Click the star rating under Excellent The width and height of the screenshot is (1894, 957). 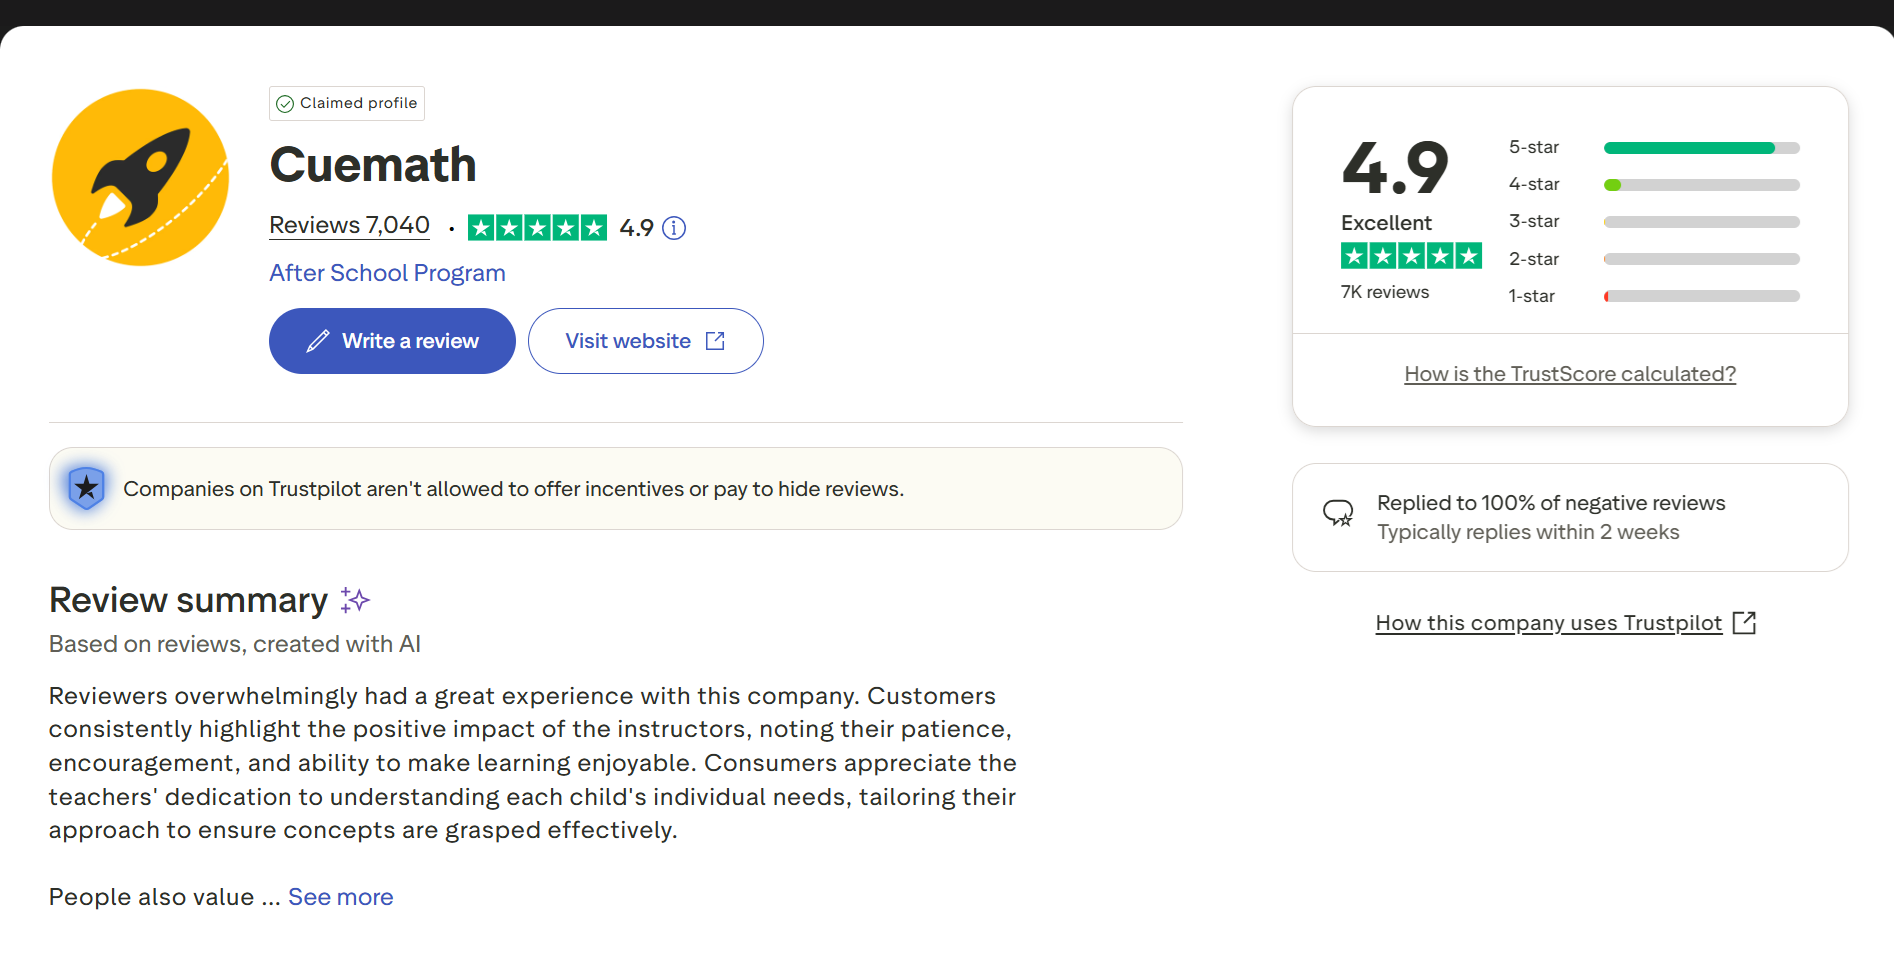(1411, 256)
